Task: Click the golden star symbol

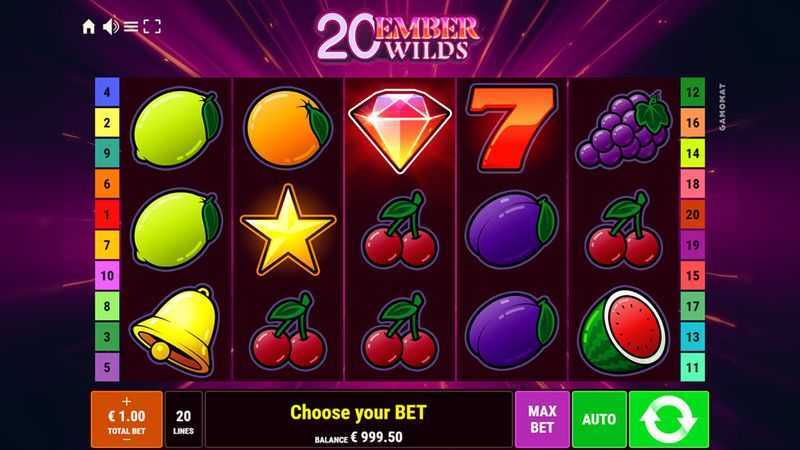Action: point(288,230)
